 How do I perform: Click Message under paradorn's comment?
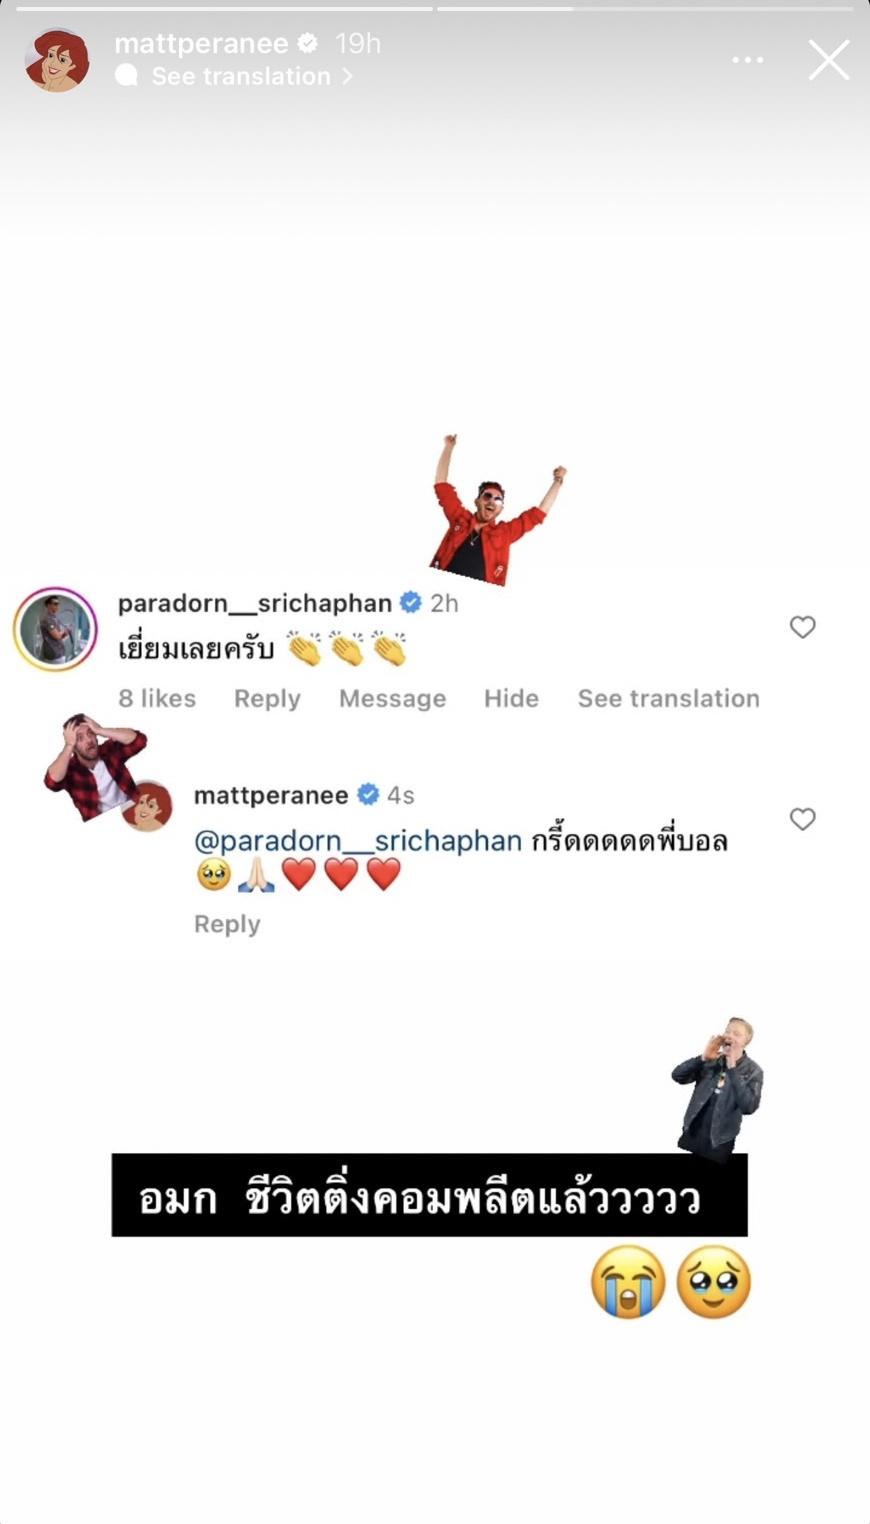[392, 698]
